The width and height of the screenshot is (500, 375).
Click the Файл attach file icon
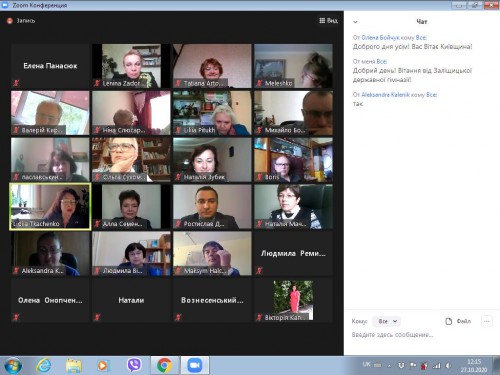(449, 321)
